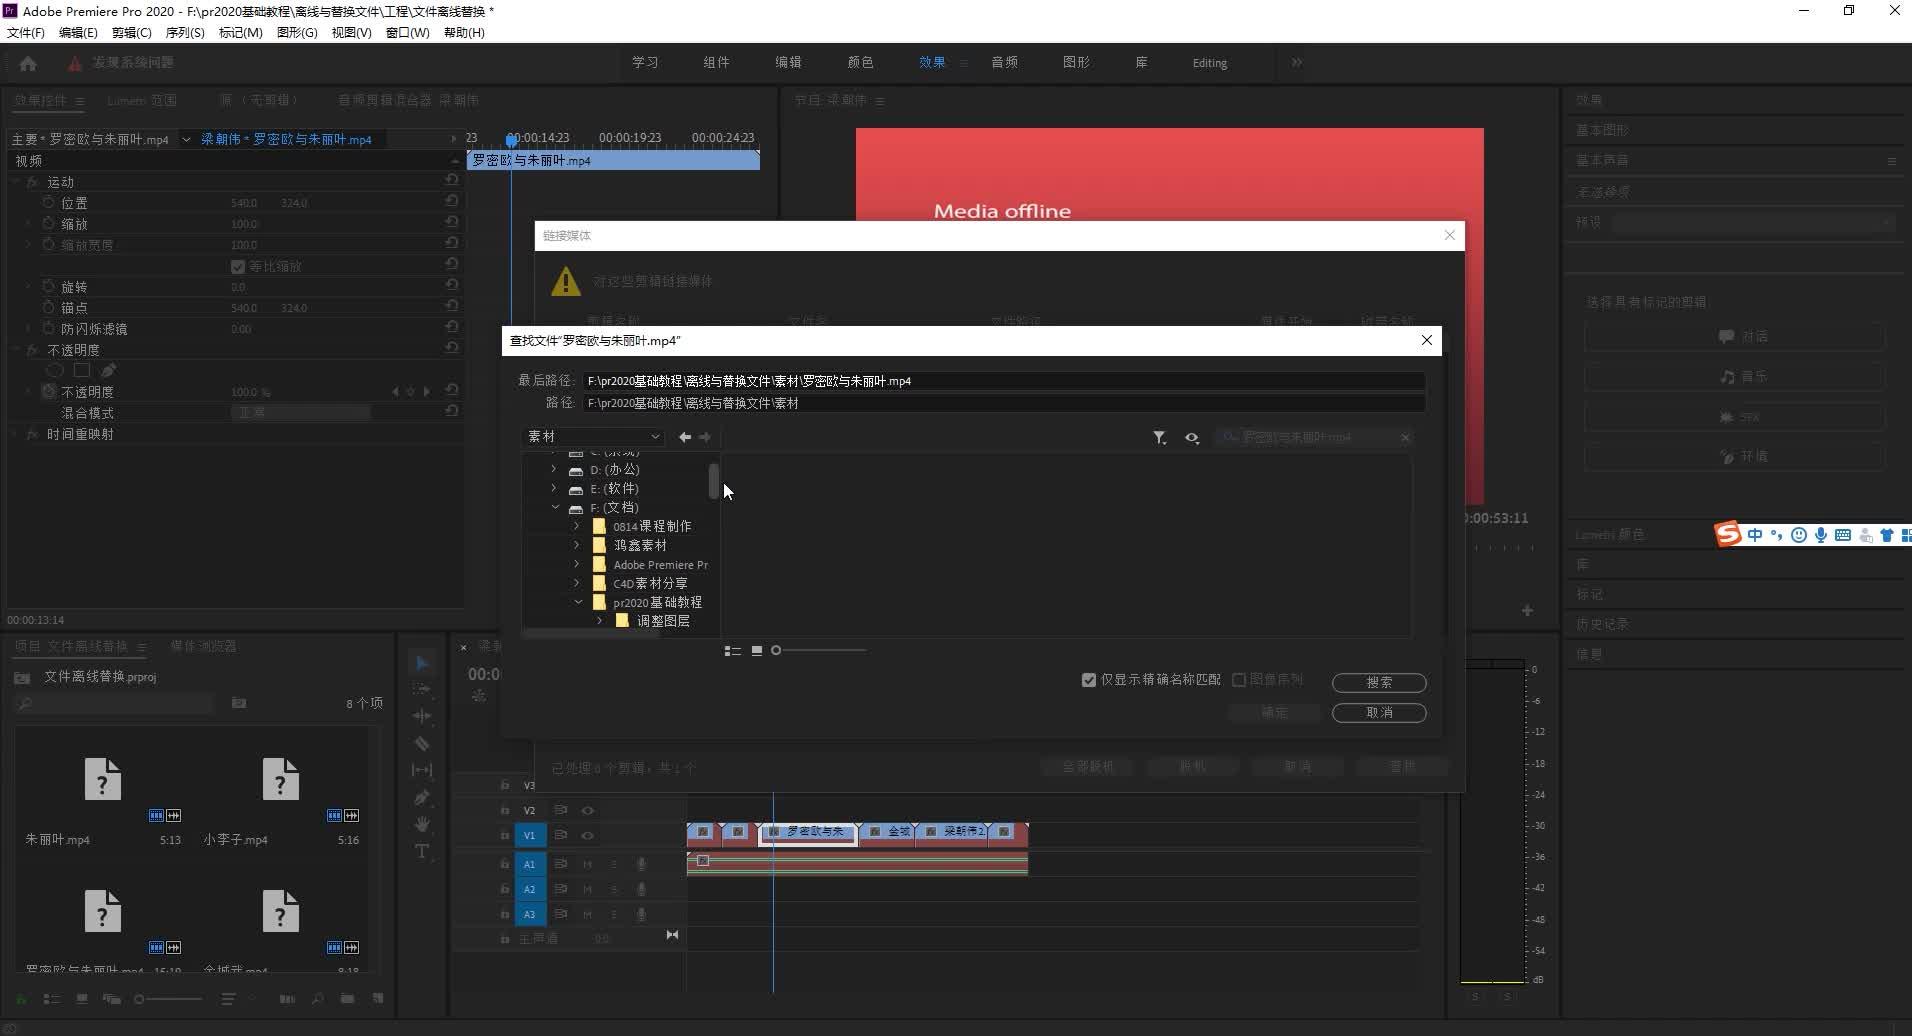
Task: Expand the D: (办公) drive
Action: [x=554, y=469]
